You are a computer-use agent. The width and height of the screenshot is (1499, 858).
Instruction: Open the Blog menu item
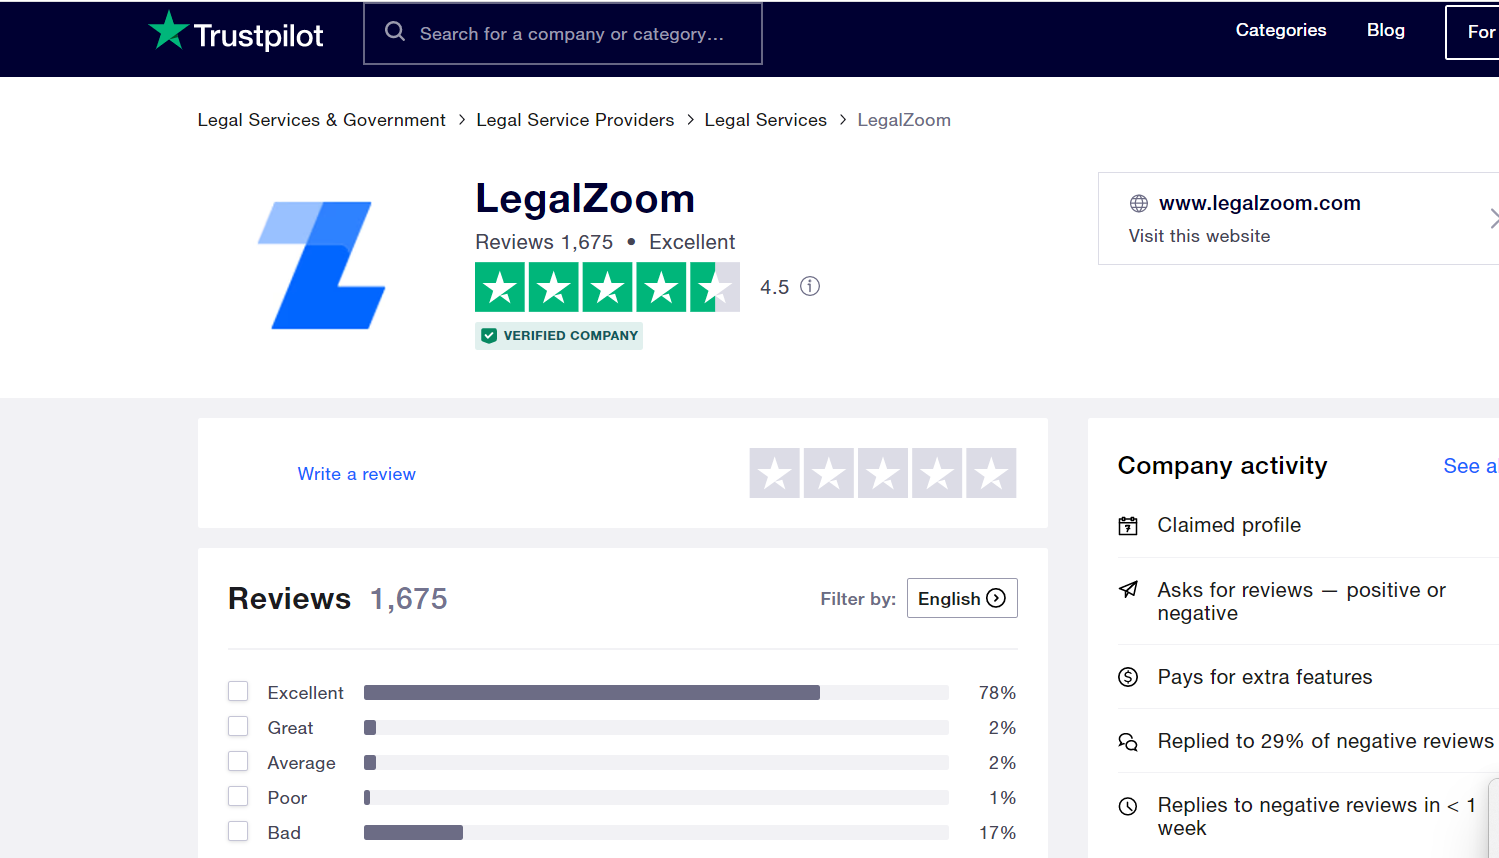pyautogui.click(x=1386, y=30)
